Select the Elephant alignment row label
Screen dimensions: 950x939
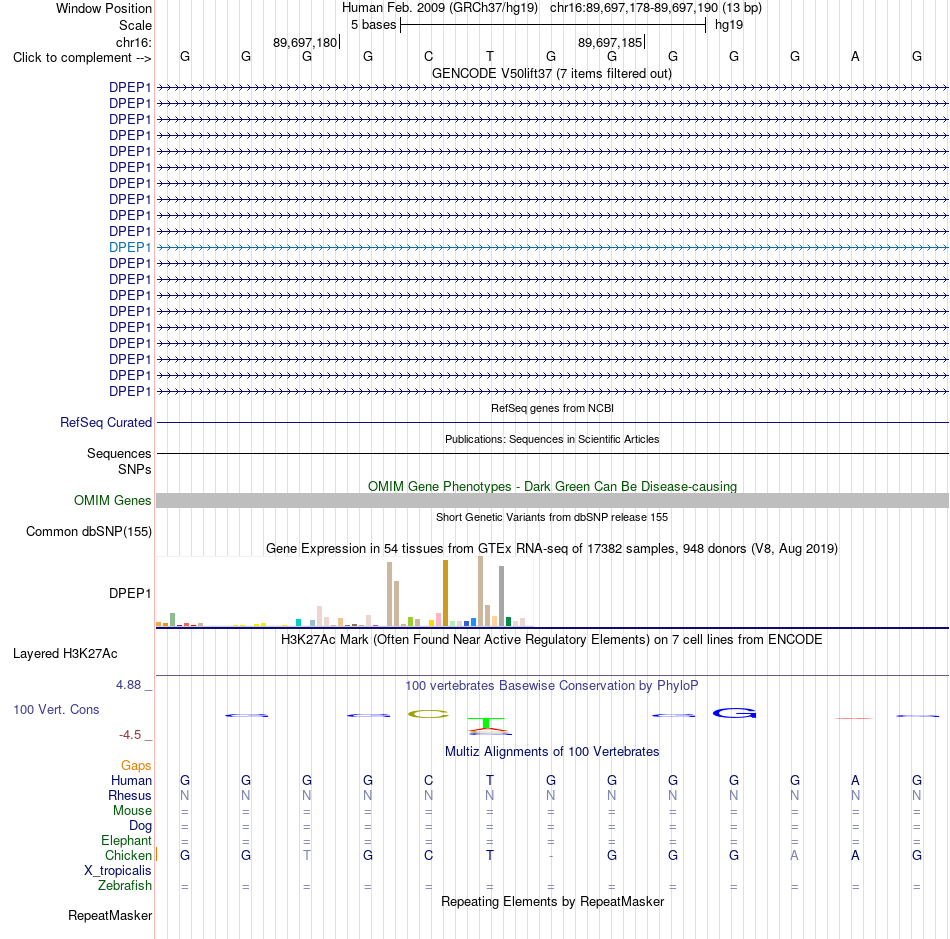click(126, 840)
